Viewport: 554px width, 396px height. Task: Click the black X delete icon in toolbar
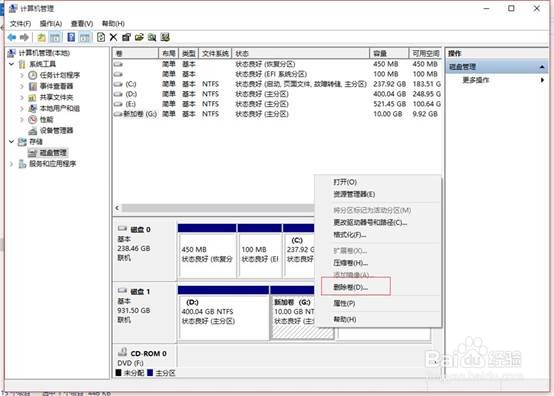tap(113, 37)
